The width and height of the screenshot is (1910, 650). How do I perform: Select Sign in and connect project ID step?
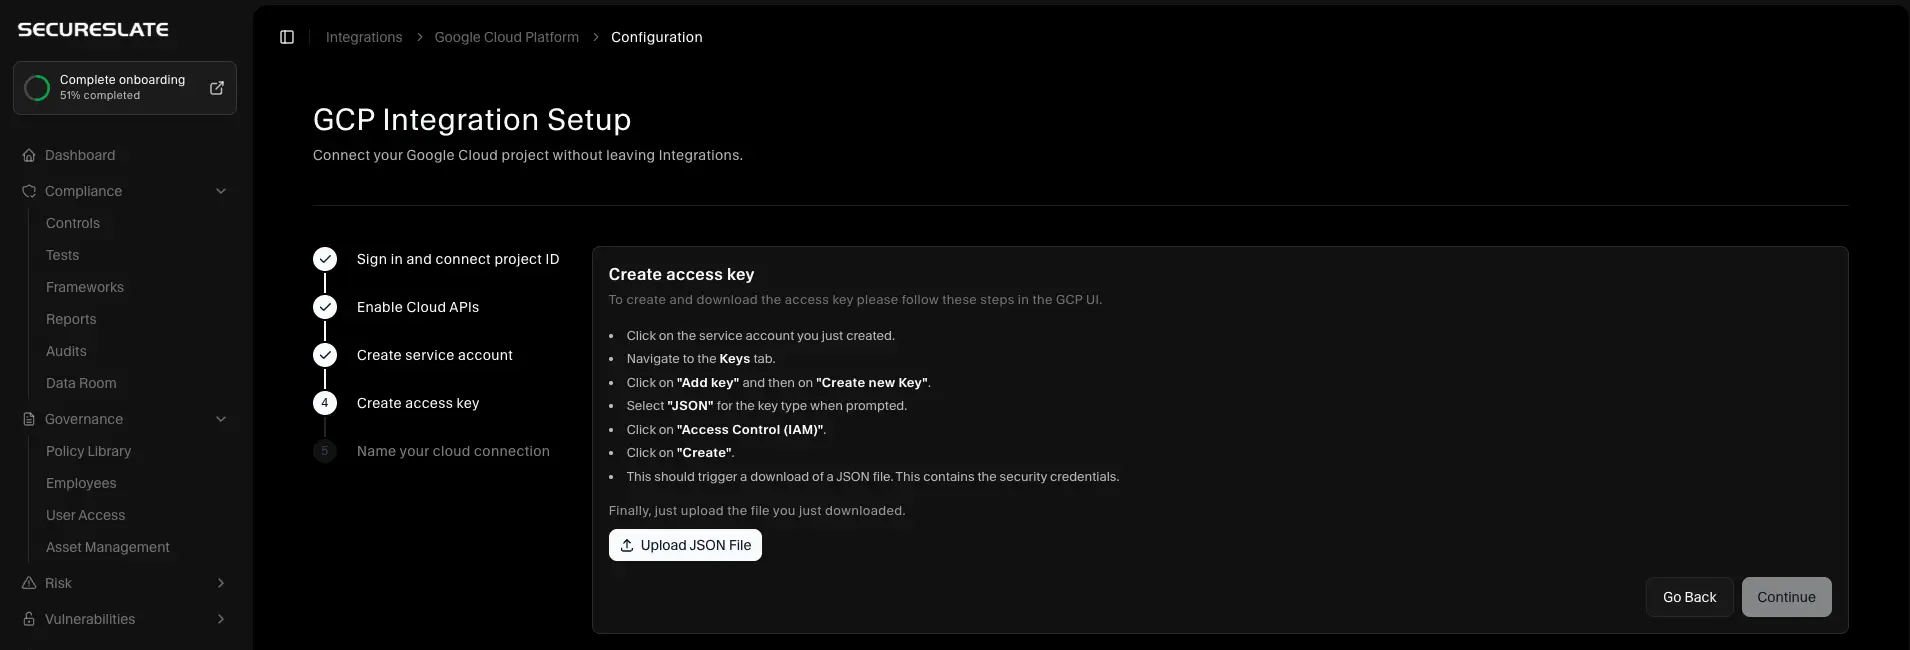pos(458,259)
